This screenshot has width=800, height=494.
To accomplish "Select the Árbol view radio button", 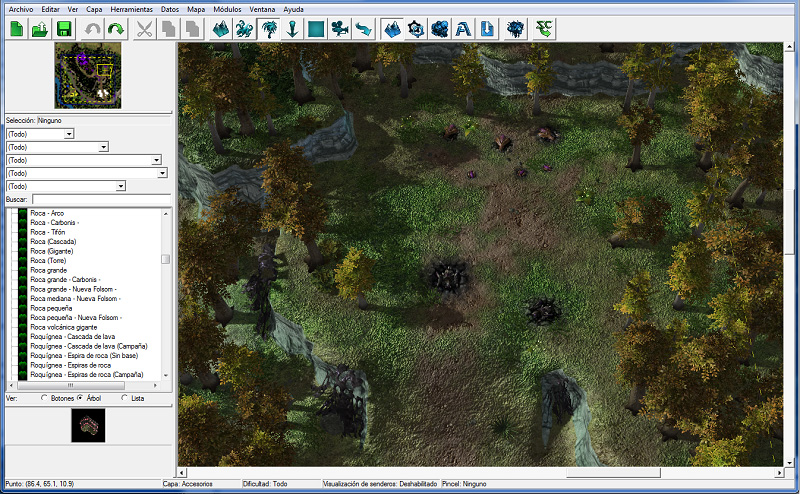I will [x=80, y=398].
